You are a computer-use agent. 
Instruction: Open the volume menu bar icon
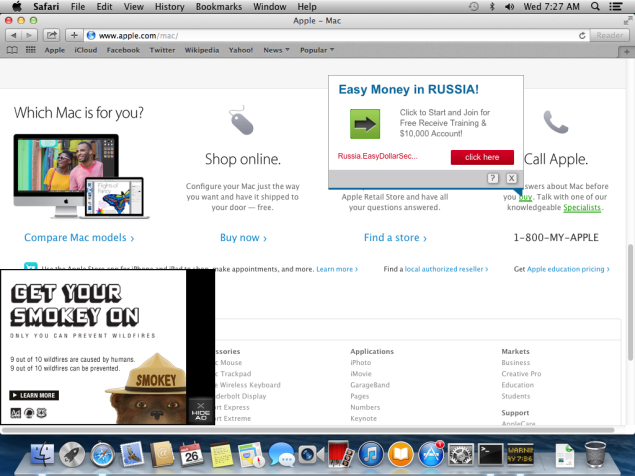click(509, 6)
